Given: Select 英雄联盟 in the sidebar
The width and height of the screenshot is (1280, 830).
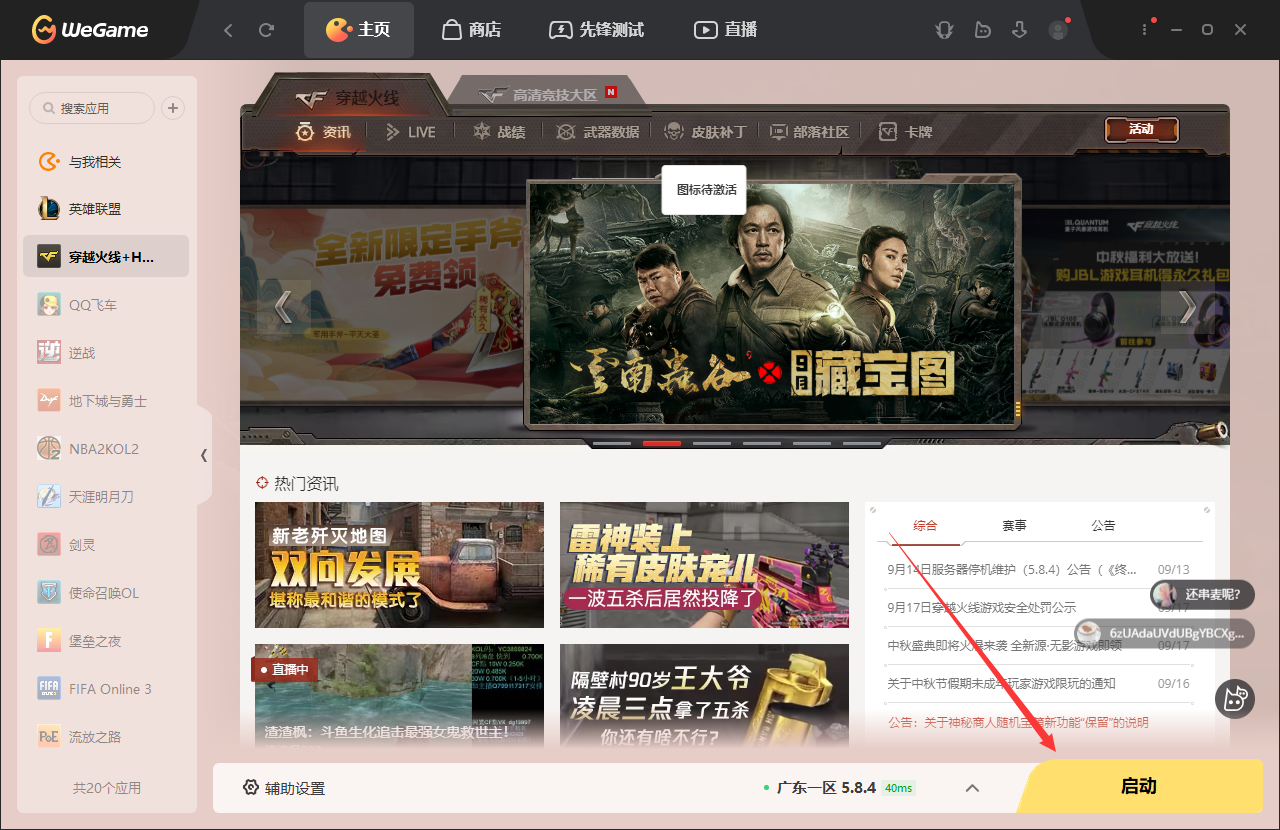Looking at the screenshot, I should [x=106, y=209].
